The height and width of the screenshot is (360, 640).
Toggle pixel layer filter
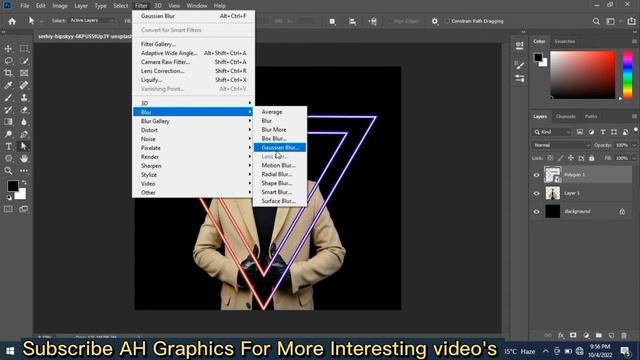coord(580,132)
